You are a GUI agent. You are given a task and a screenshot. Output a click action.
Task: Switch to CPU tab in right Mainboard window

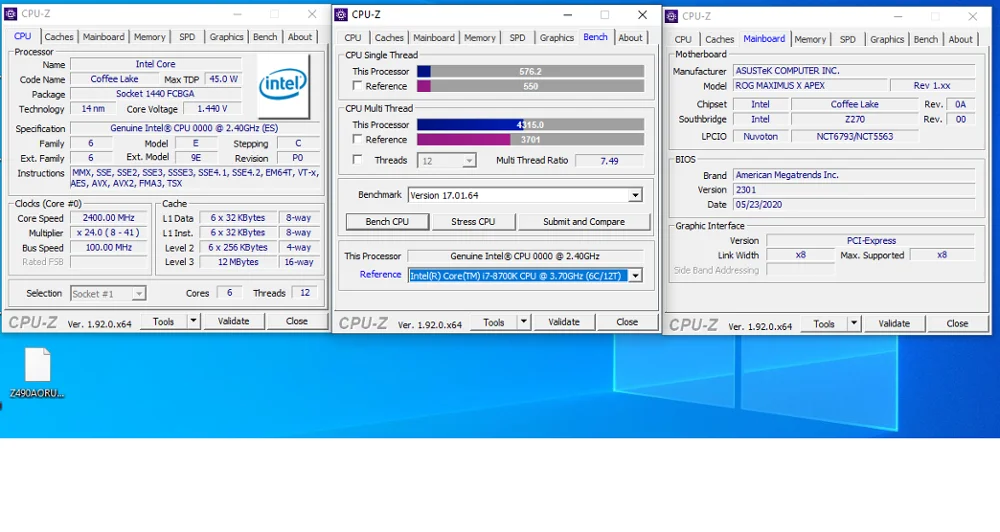(x=683, y=40)
